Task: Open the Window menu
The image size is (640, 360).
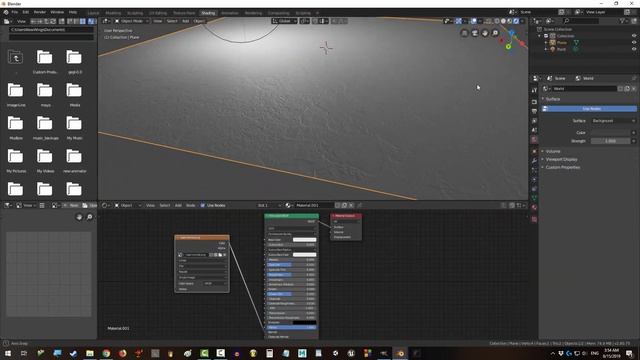Action: [57, 12]
